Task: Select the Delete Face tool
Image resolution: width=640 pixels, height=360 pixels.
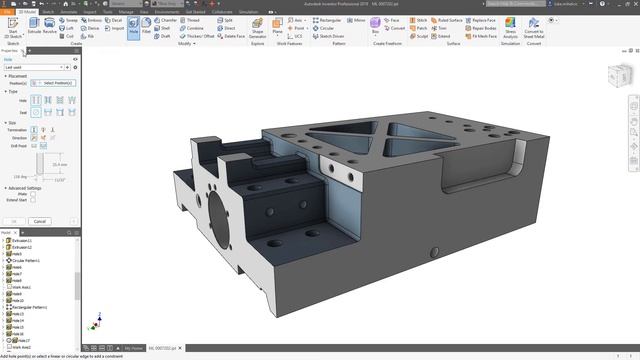Action: 231,36
